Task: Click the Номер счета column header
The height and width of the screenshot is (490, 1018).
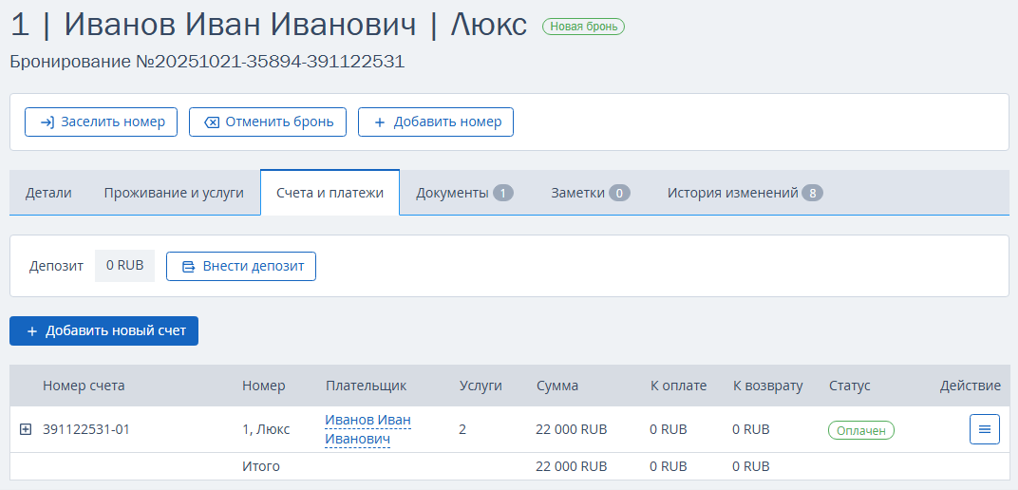Action: tap(84, 386)
